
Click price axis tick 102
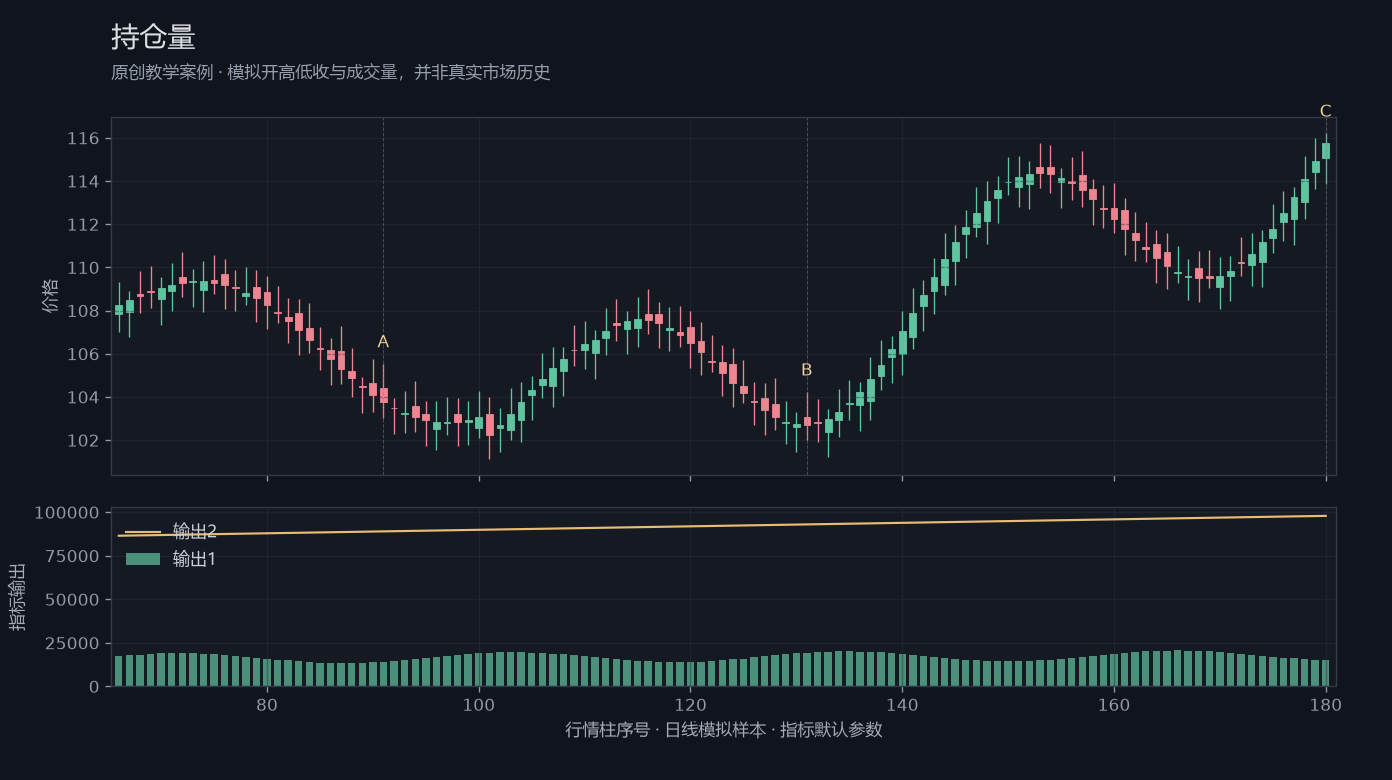click(83, 441)
